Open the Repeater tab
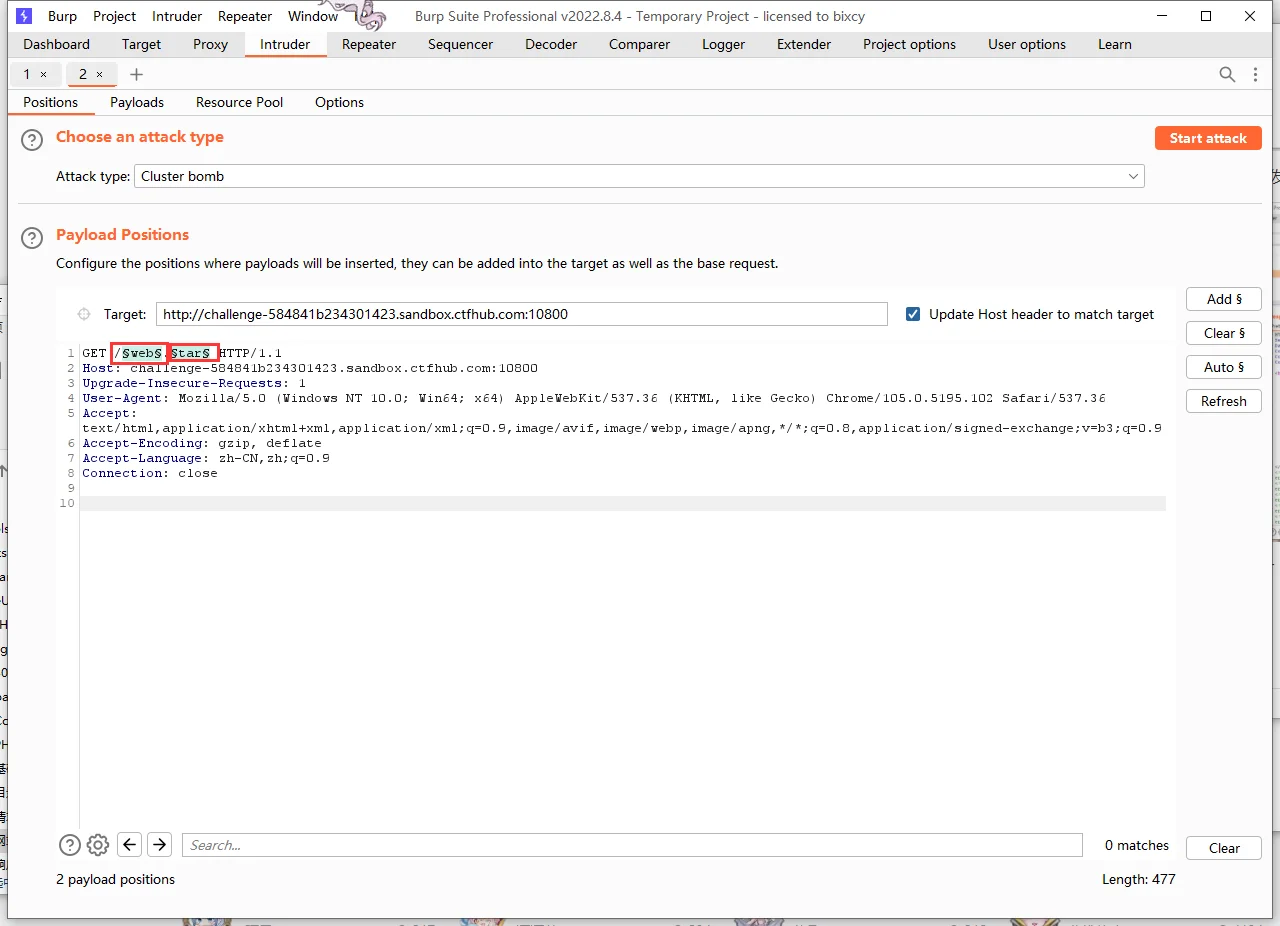 pyautogui.click(x=369, y=44)
